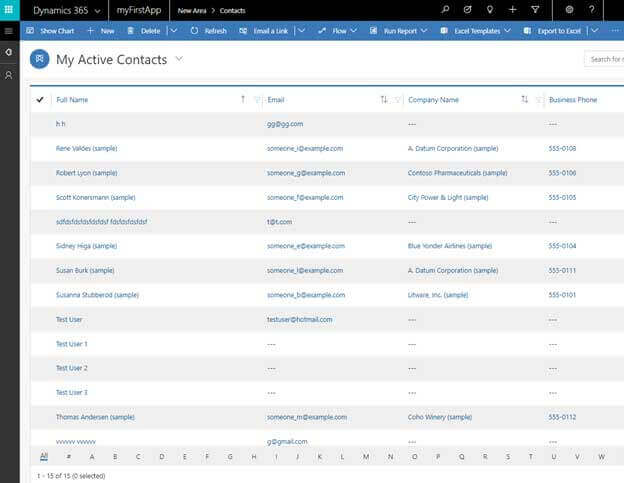This screenshot has height=483, width=624.
Task: Click the lightbulb assistant icon
Action: (490, 9)
